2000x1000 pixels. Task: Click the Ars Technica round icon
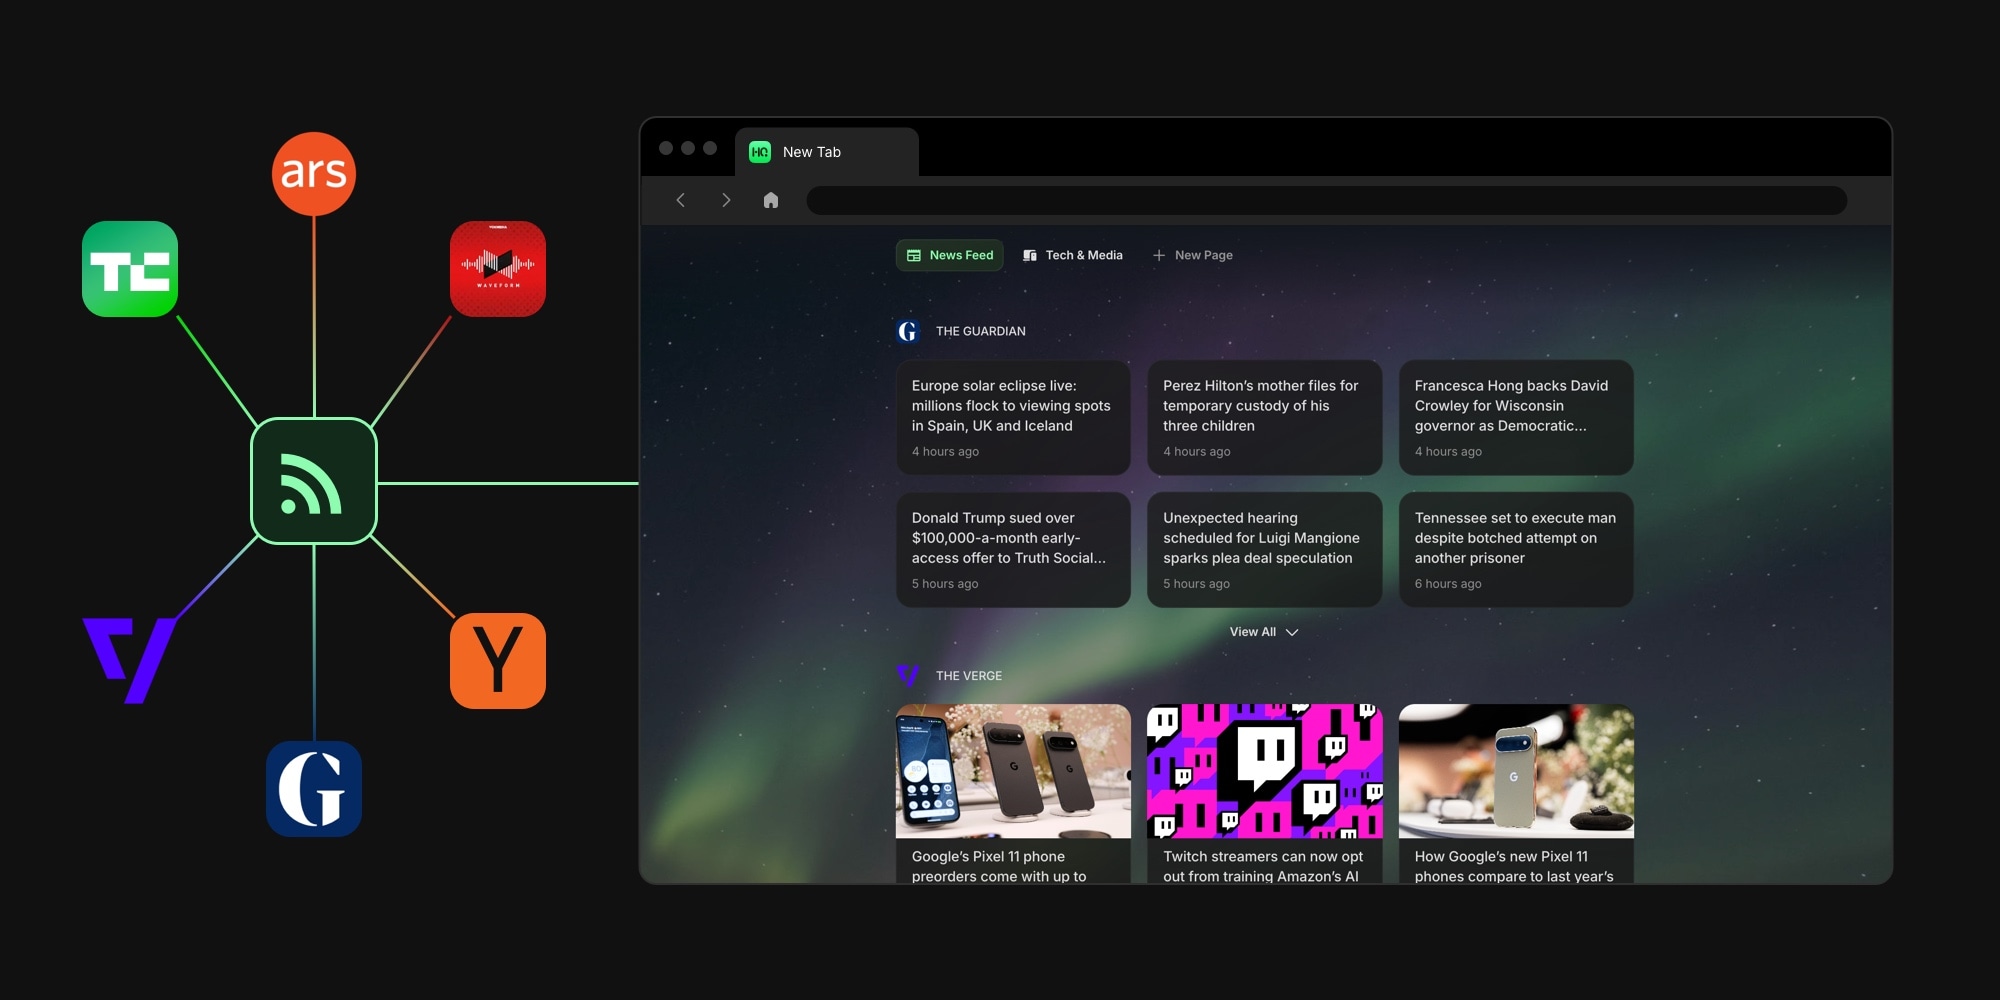pyautogui.click(x=314, y=174)
